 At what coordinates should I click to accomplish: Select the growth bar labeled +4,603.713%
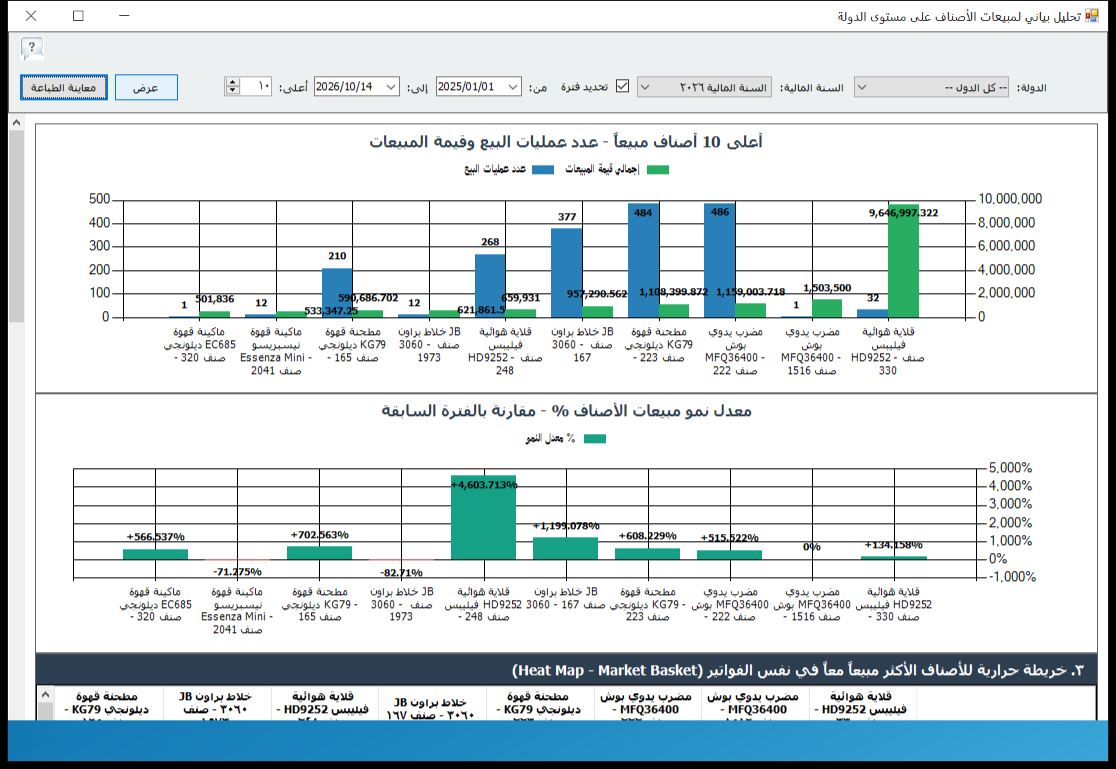pos(484,518)
